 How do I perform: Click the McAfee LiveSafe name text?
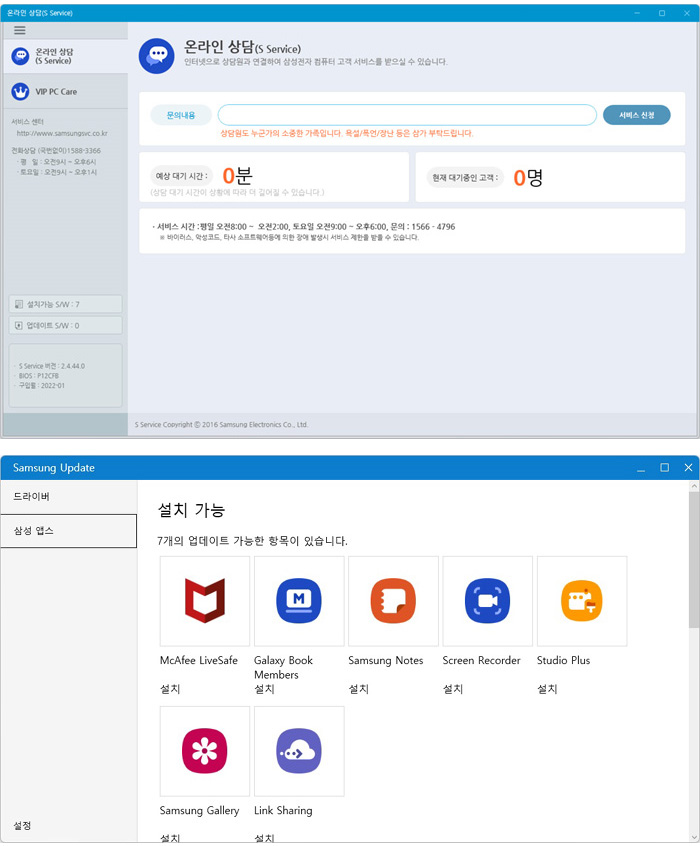[199, 660]
